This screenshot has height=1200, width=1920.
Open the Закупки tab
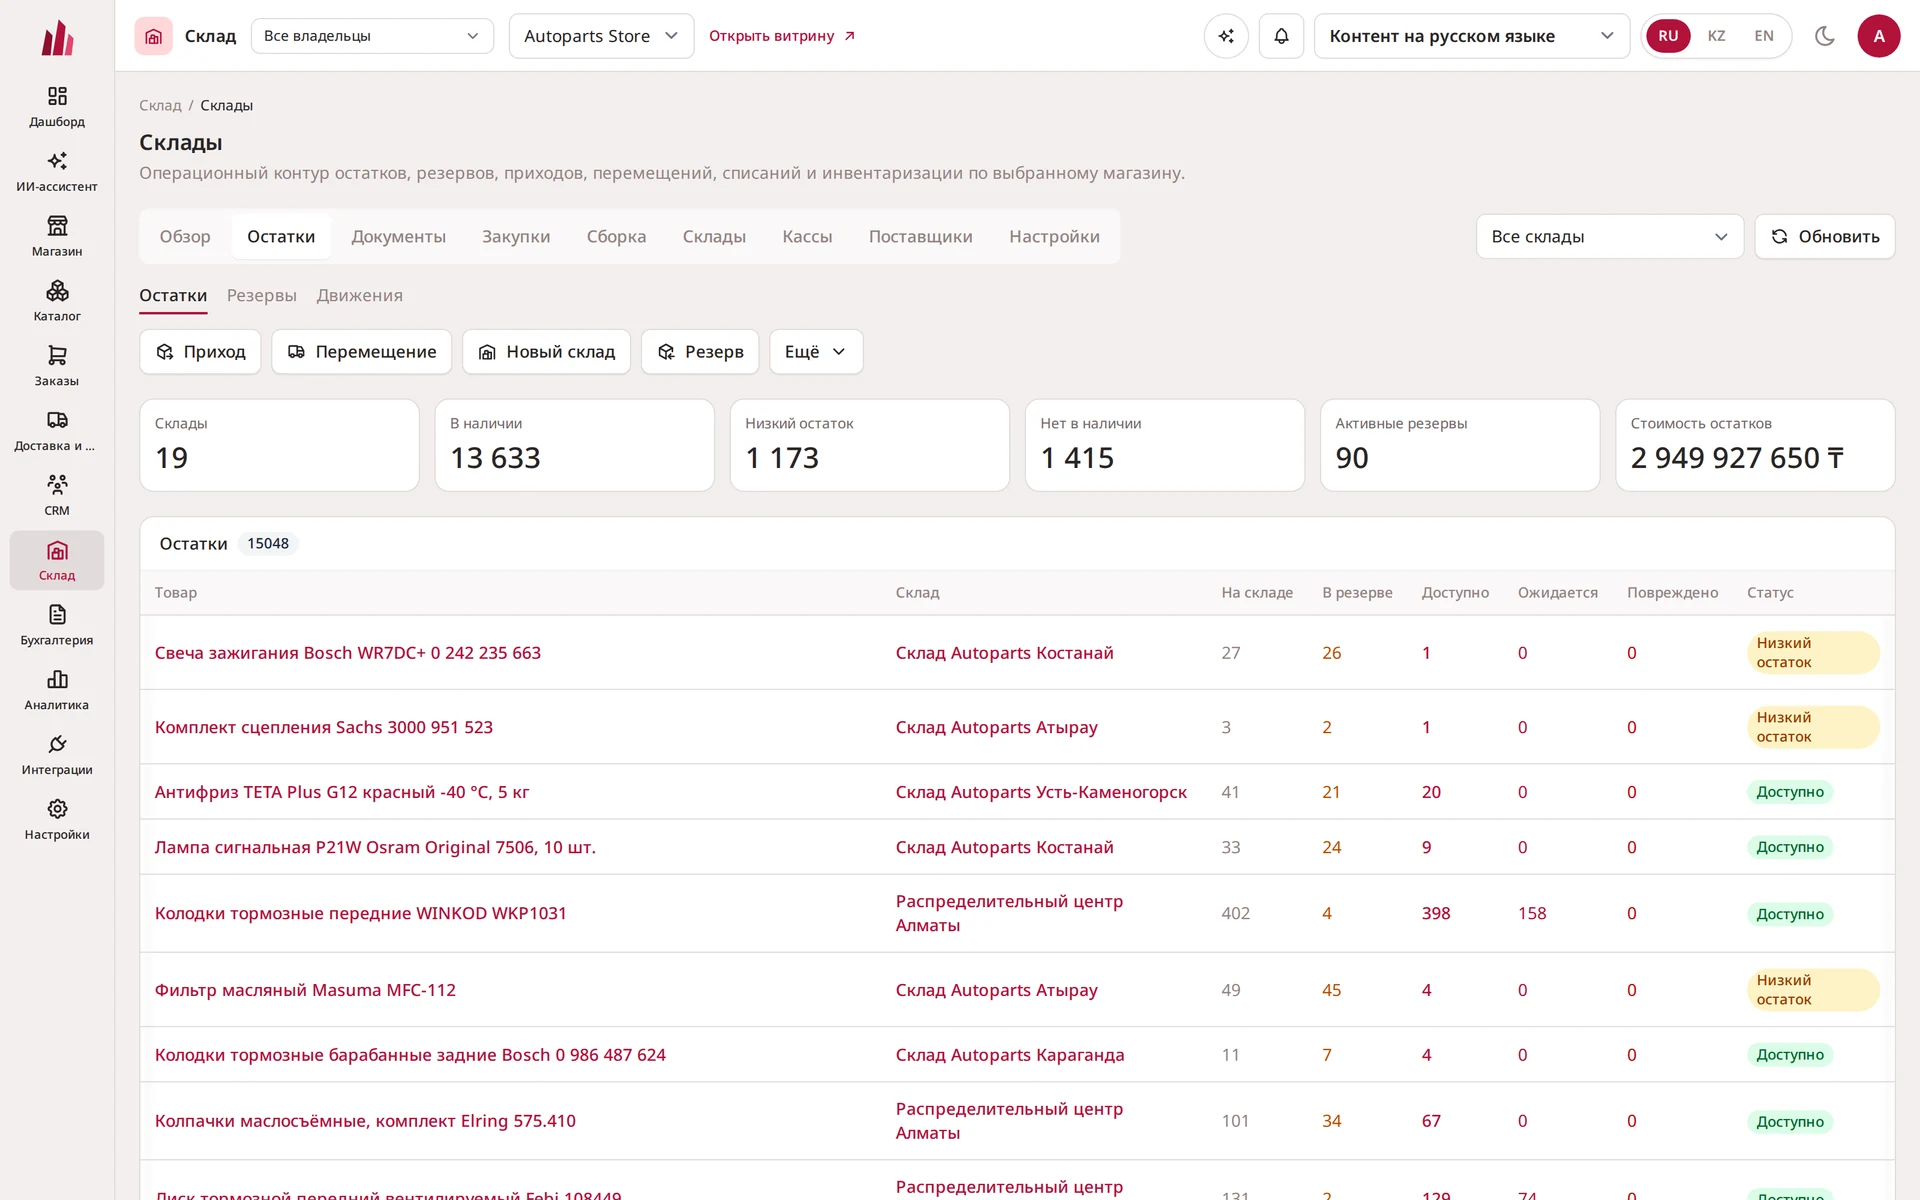516,237
